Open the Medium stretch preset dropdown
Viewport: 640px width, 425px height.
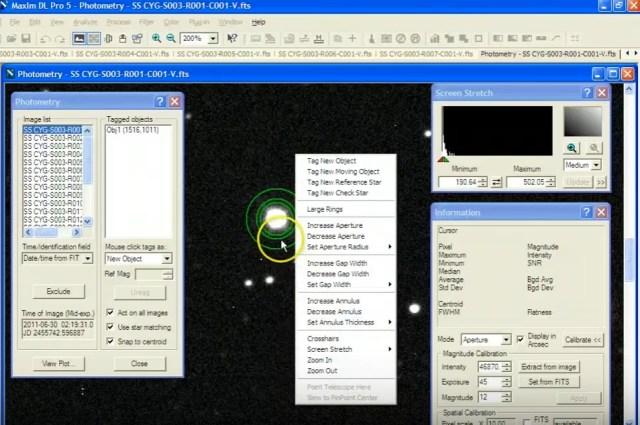(597, 165)
